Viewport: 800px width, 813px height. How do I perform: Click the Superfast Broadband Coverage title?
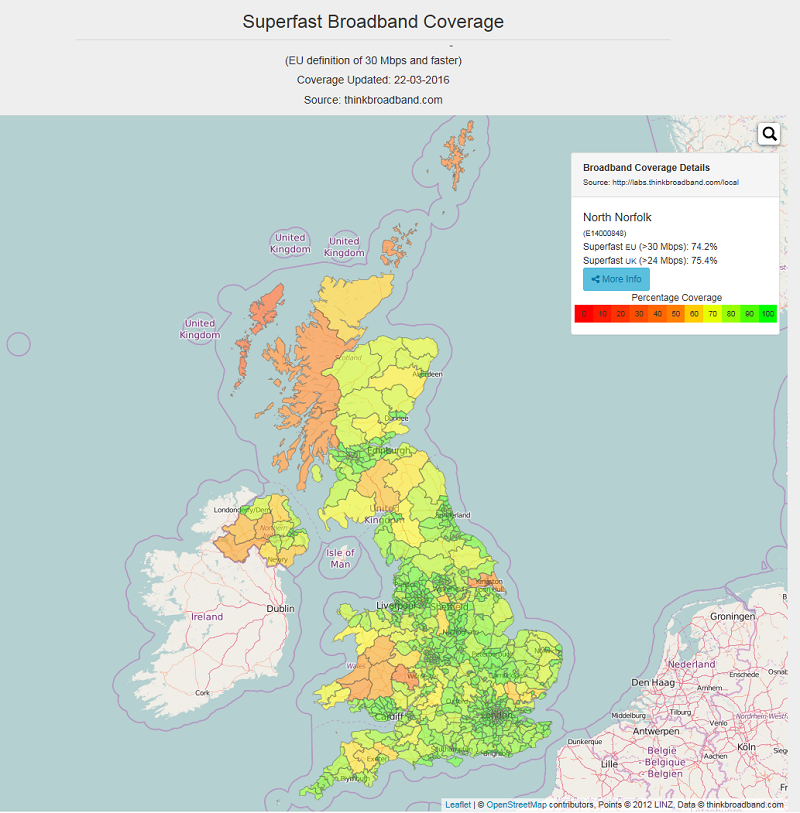click(373, 21)
